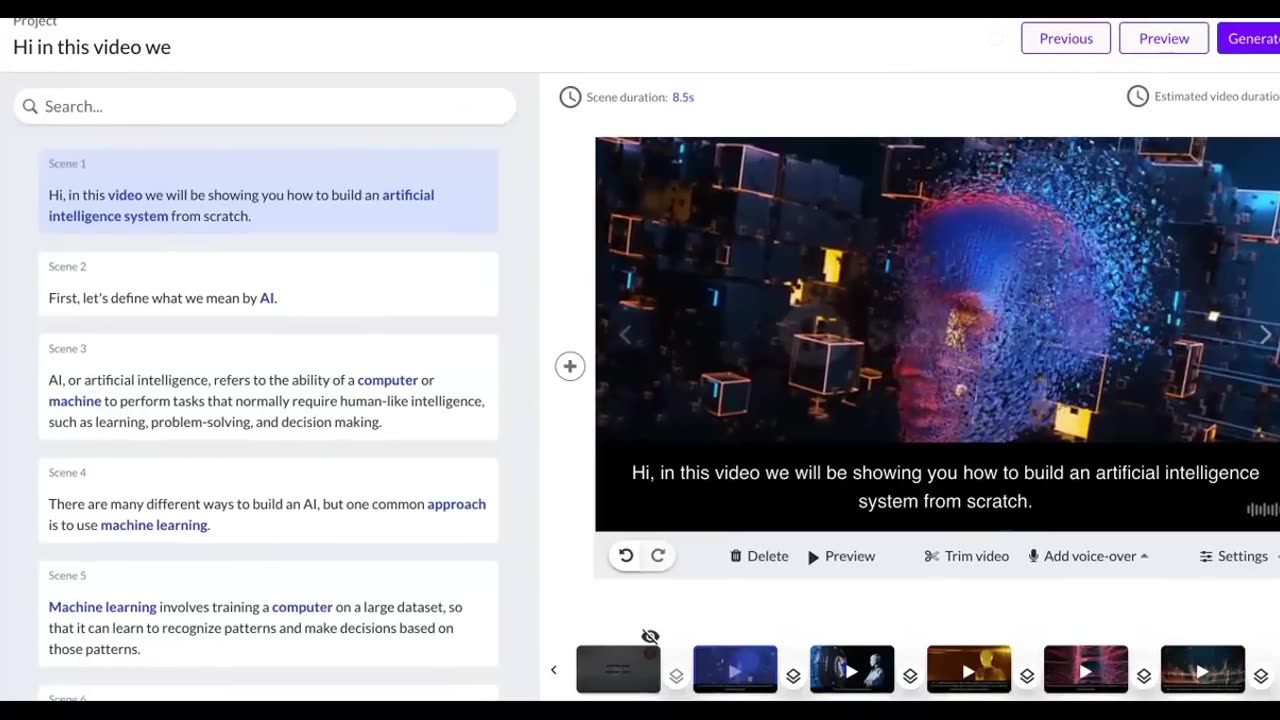The width and height of the screenshot is (1280, 720).
Task: Select the robot scene thumbnail
Action: click(852, 669)
